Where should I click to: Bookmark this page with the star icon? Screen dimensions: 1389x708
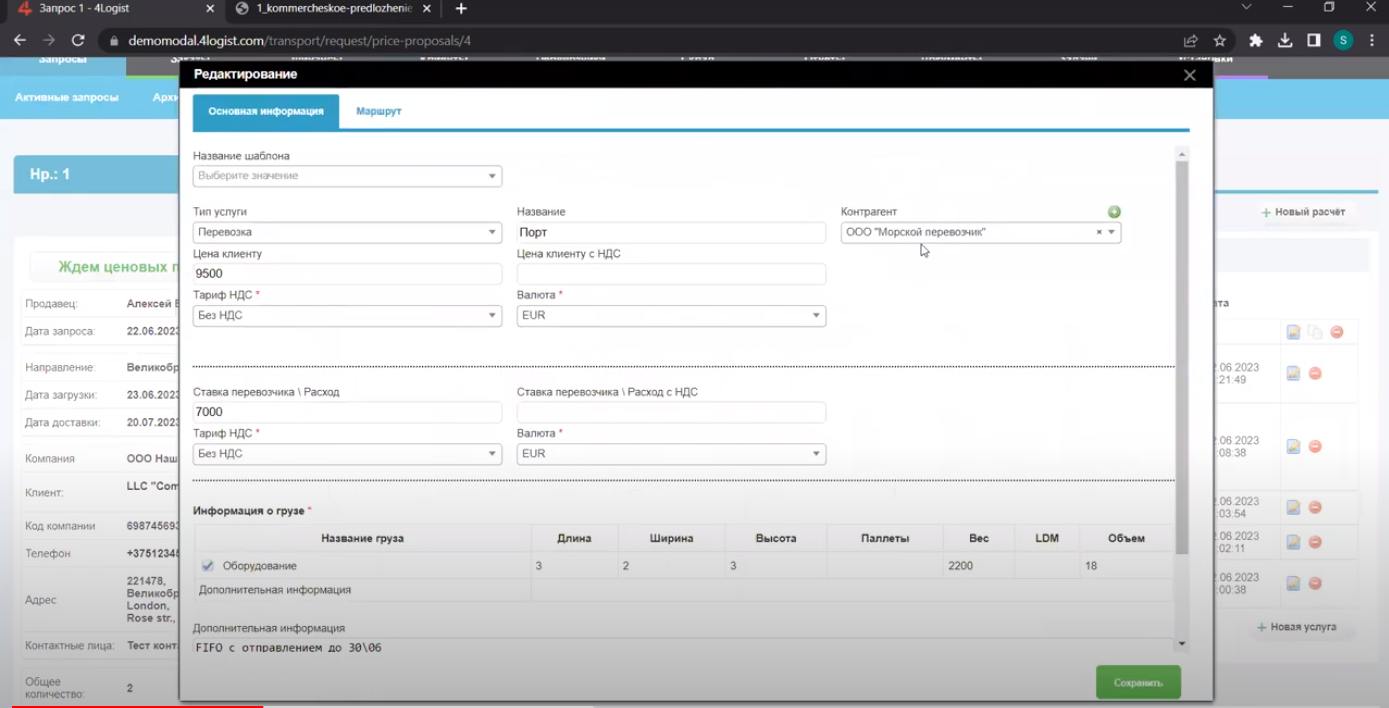[1220, 41]
